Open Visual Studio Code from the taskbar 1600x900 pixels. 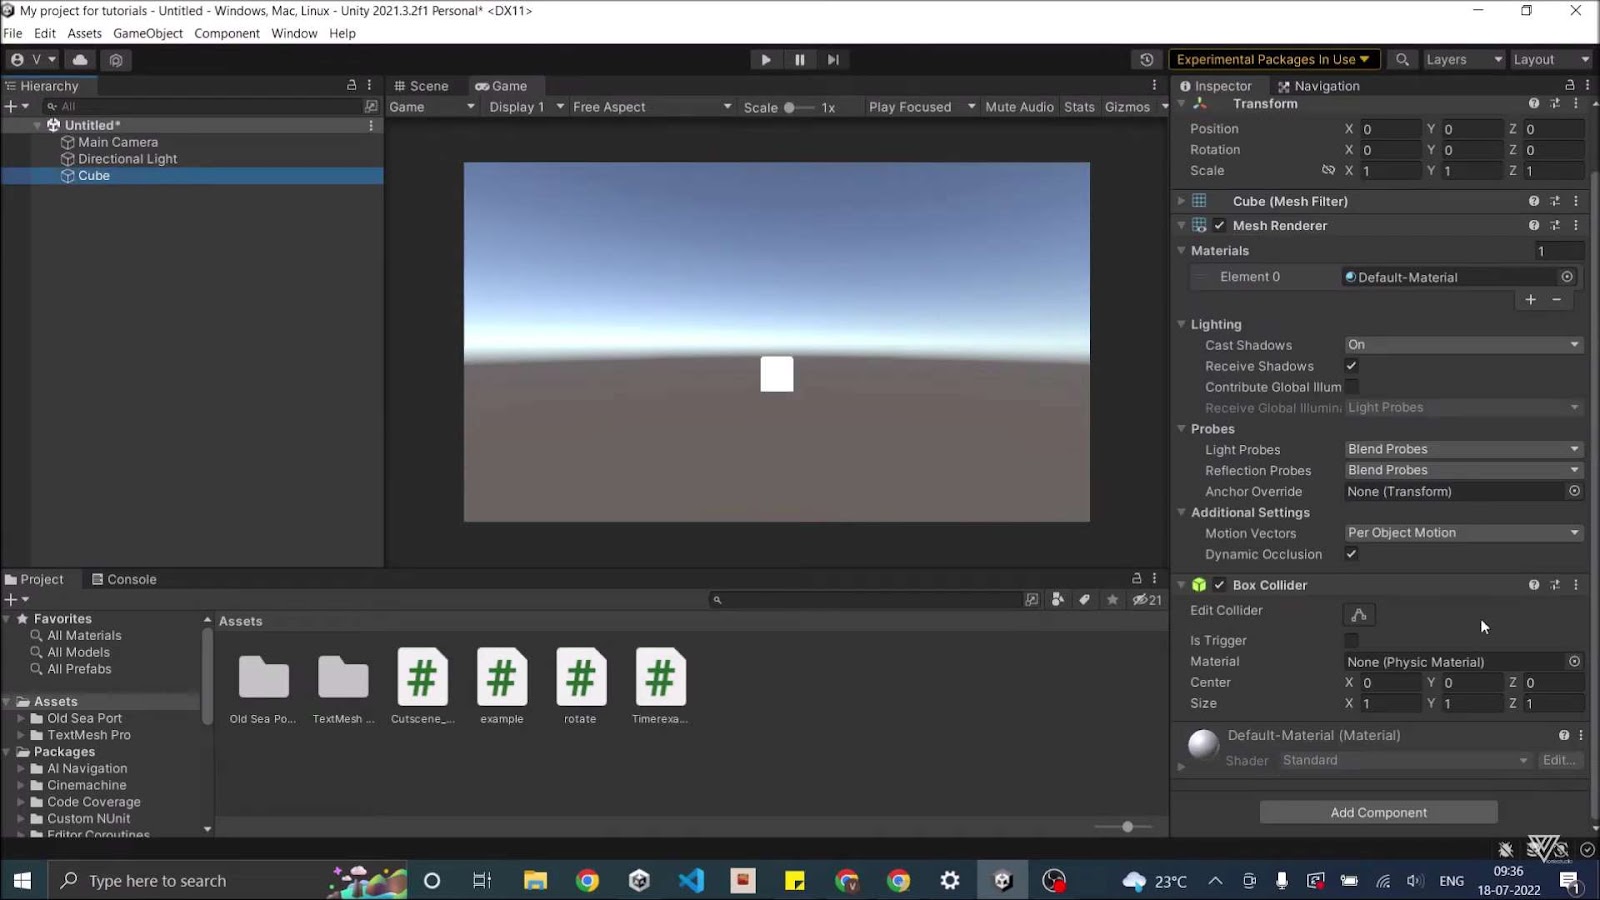coord(691,881)
